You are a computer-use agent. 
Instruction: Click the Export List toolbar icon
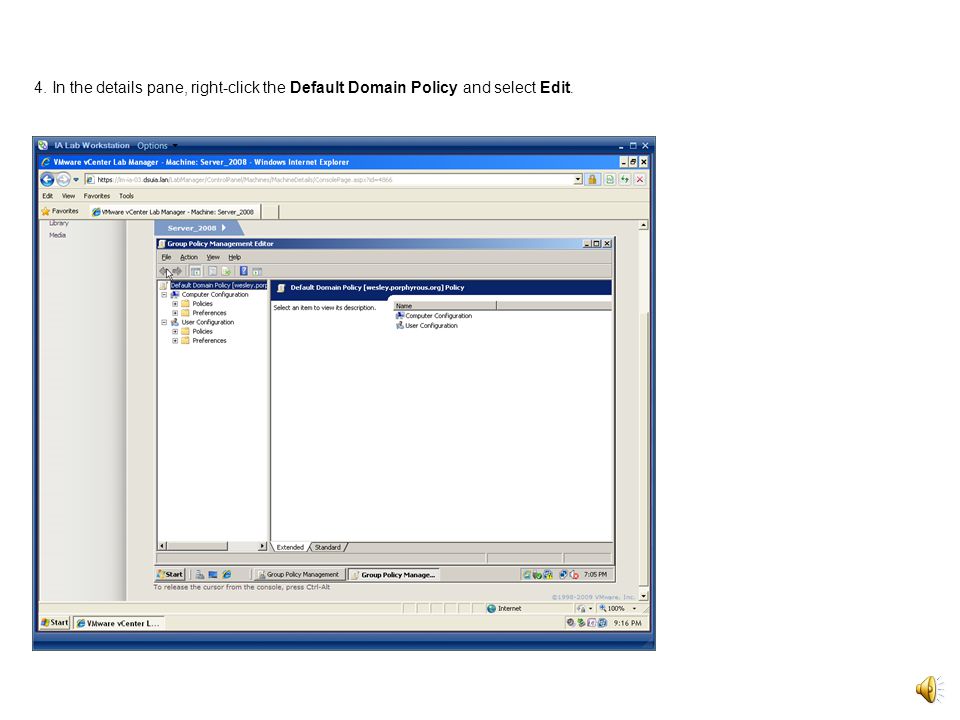[226, 271]
